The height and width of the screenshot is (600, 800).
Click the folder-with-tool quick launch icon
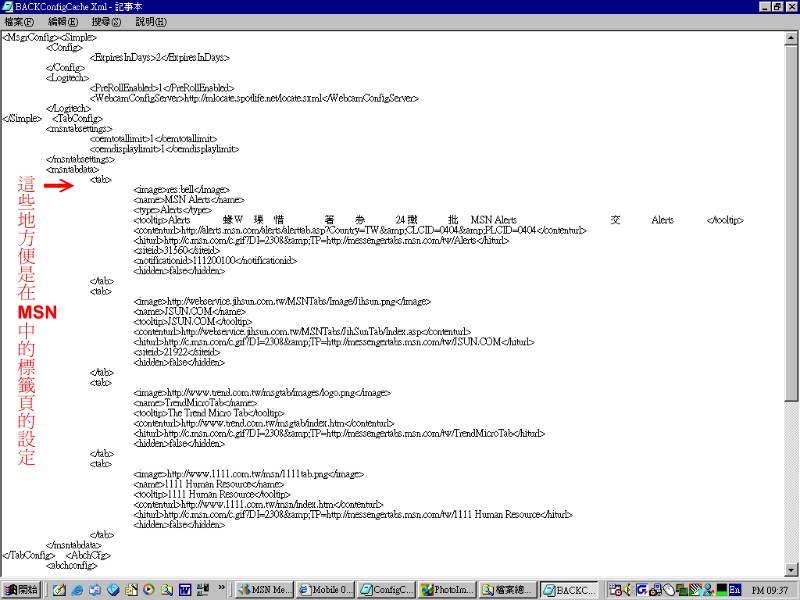pyautogui.click(x=131, y=590)
